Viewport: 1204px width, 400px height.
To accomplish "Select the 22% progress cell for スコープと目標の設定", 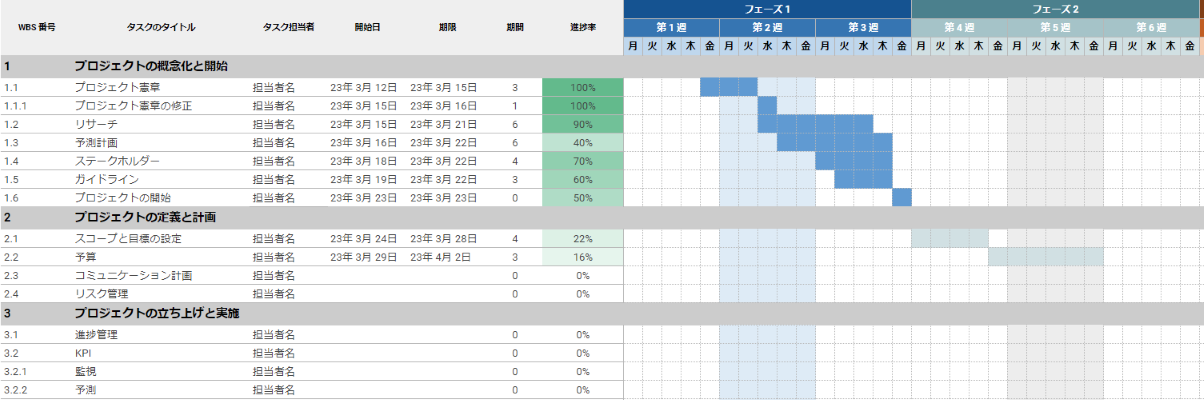I will (582, 239).
